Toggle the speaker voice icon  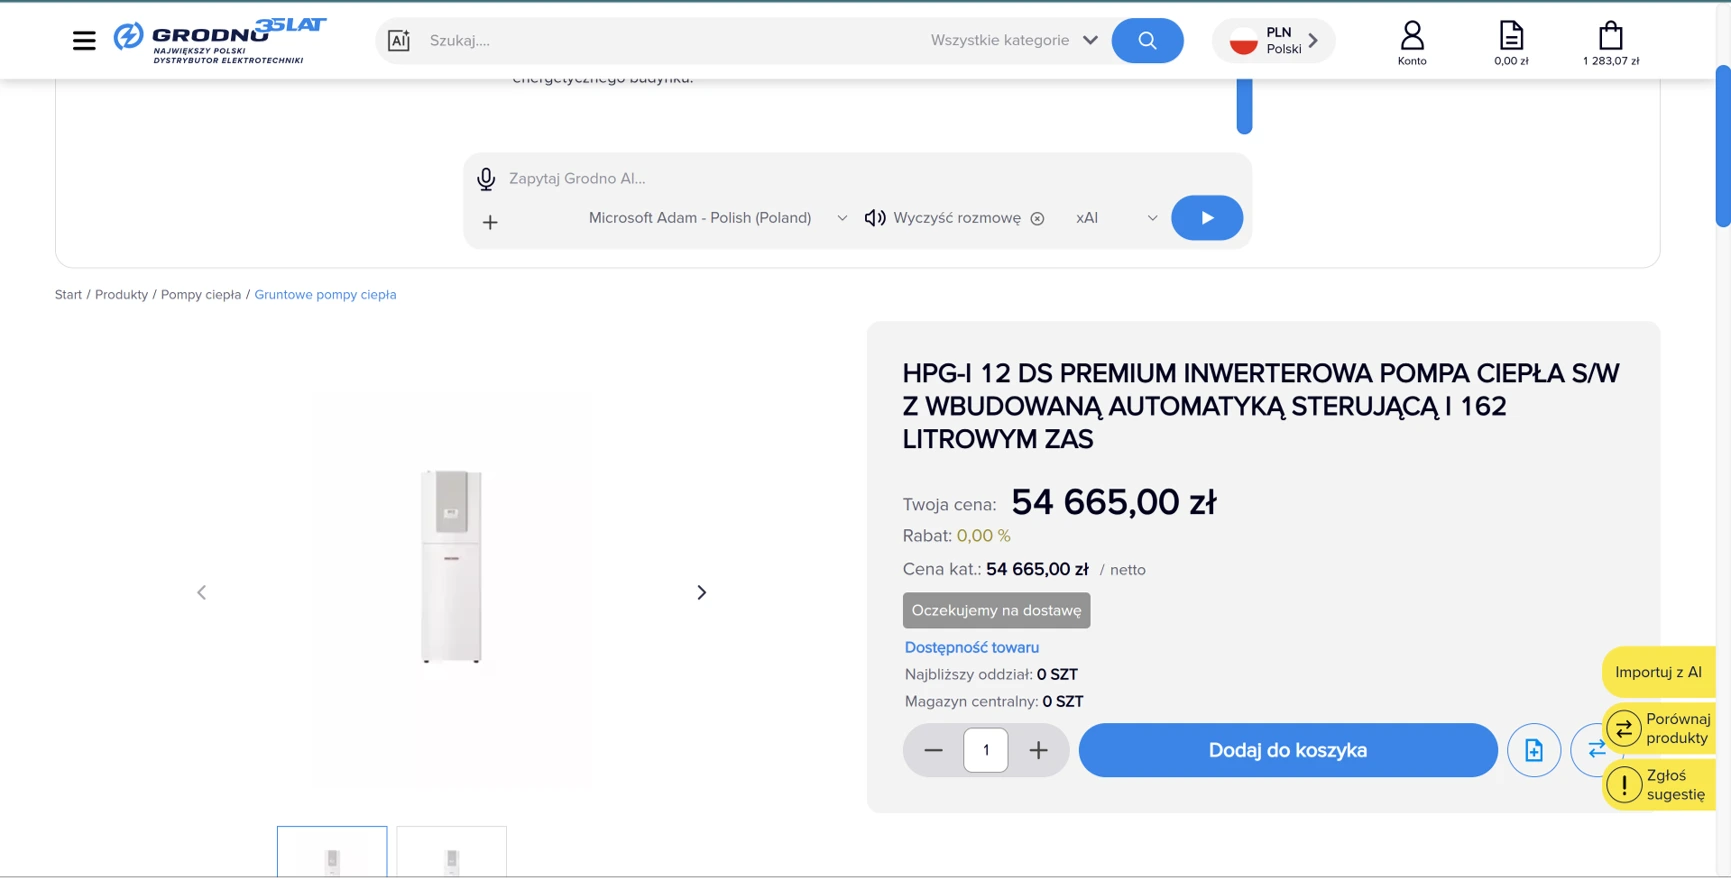coord(875,218)
